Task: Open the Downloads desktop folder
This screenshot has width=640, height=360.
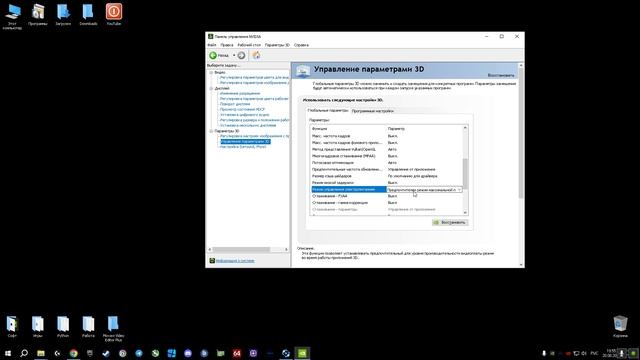Action: pos(88,15)
